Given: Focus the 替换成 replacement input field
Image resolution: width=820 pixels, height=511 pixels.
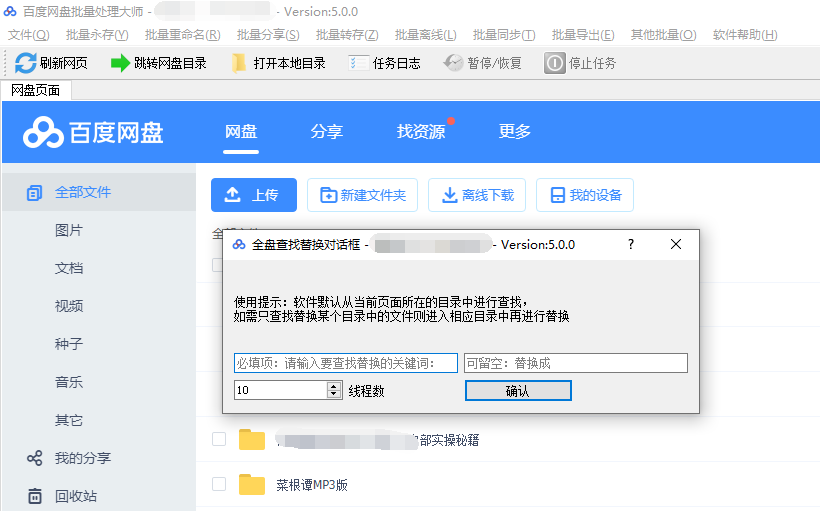Looking at the screenshot, I should click(576, 363).
